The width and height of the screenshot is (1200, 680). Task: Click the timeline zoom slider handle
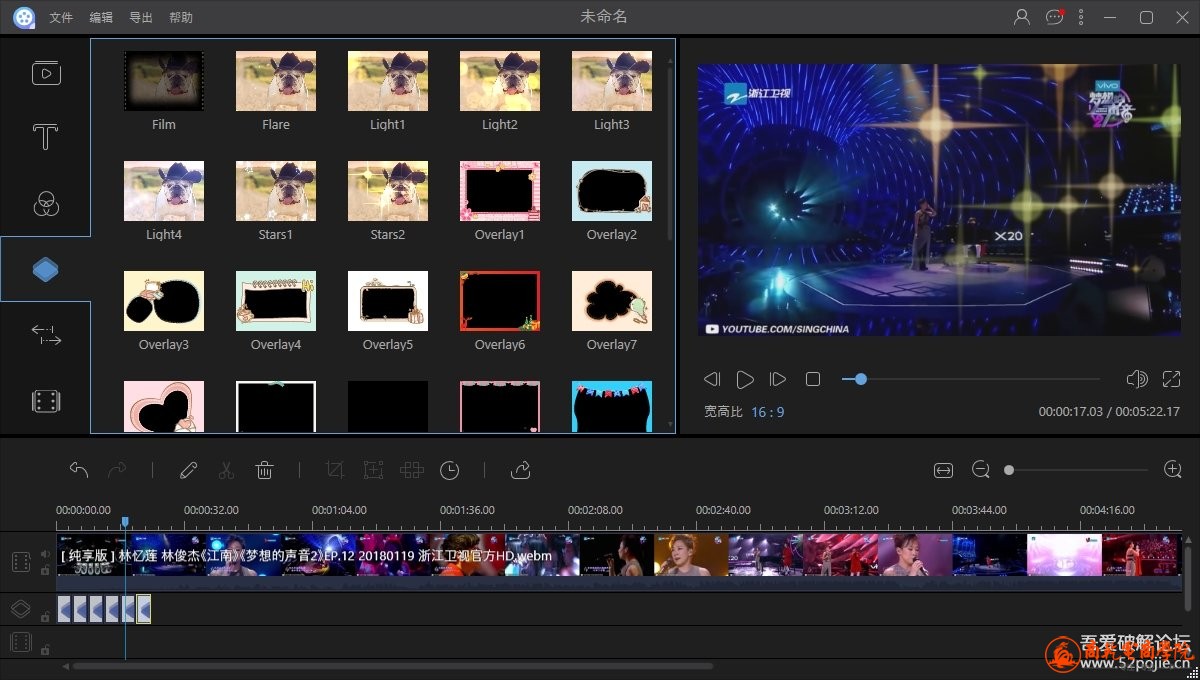1009,470
